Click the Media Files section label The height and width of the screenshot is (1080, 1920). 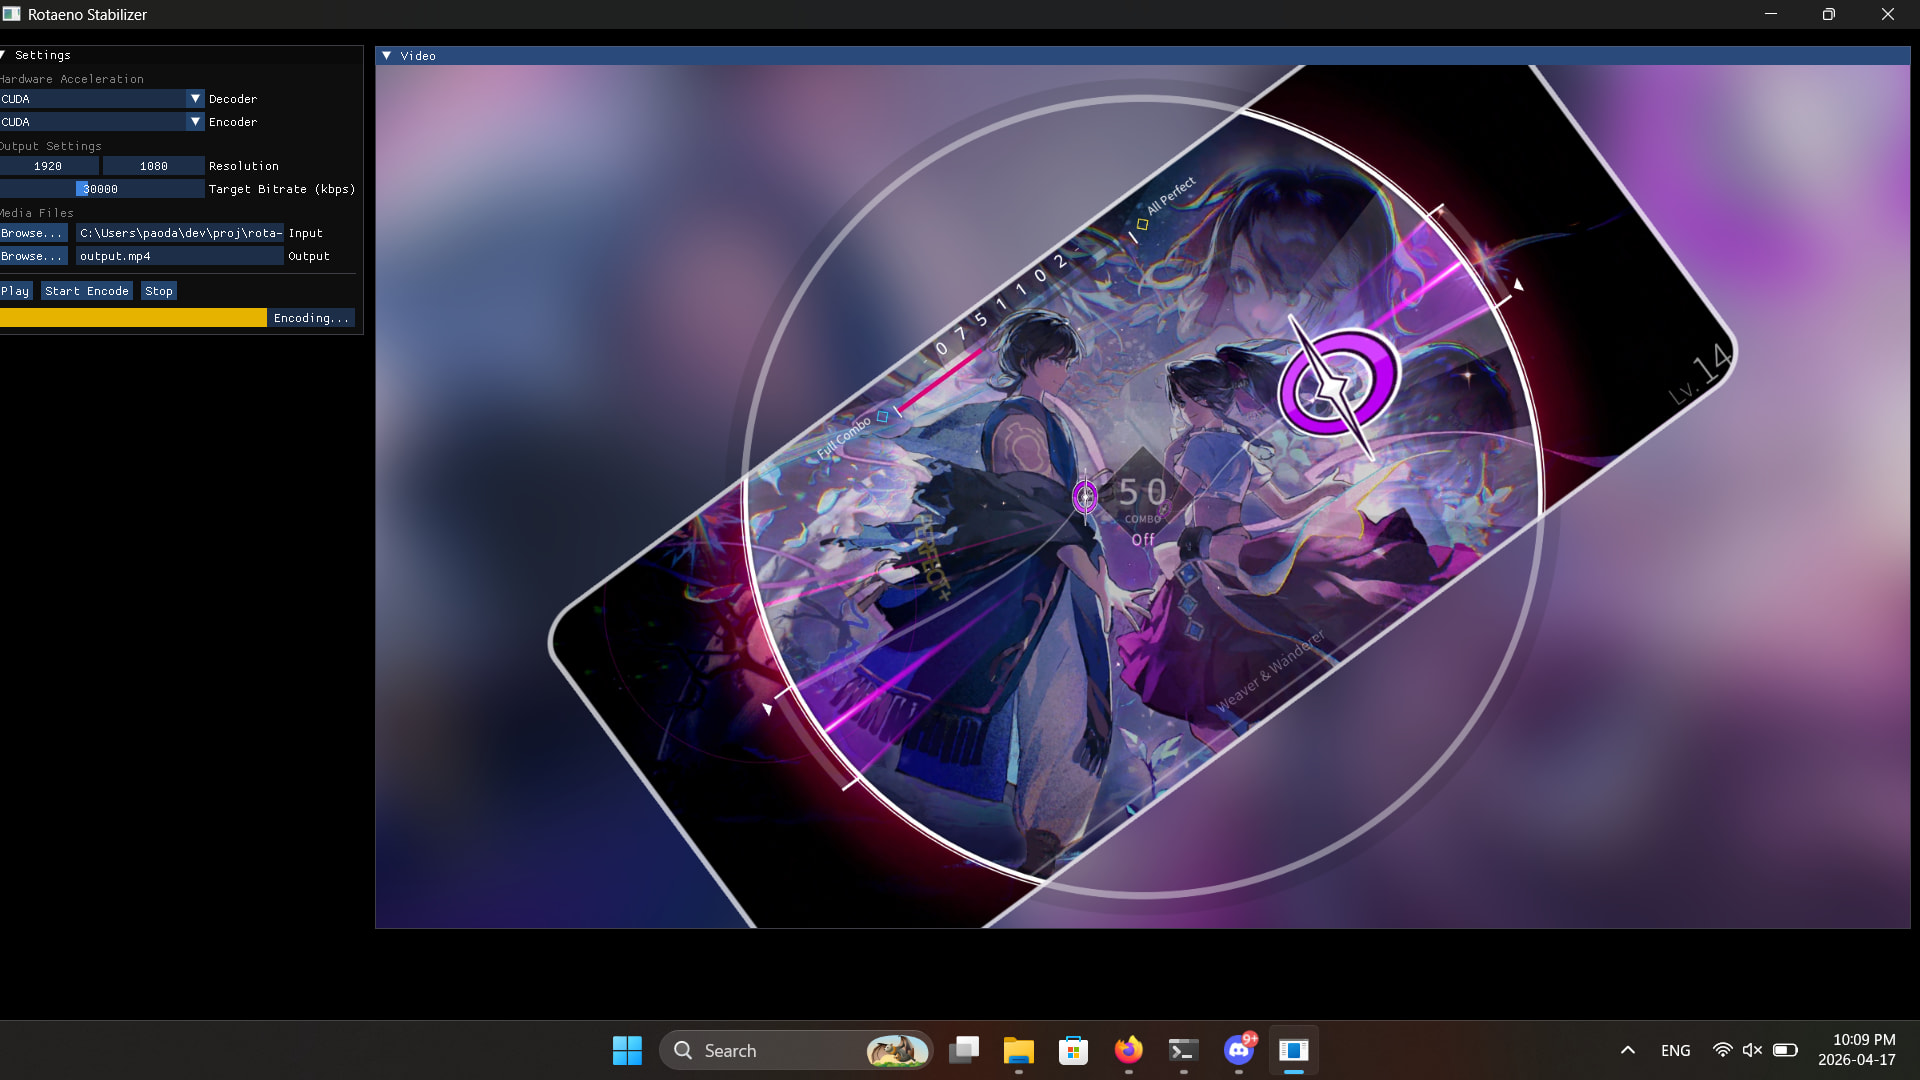[x=37, y=213]
